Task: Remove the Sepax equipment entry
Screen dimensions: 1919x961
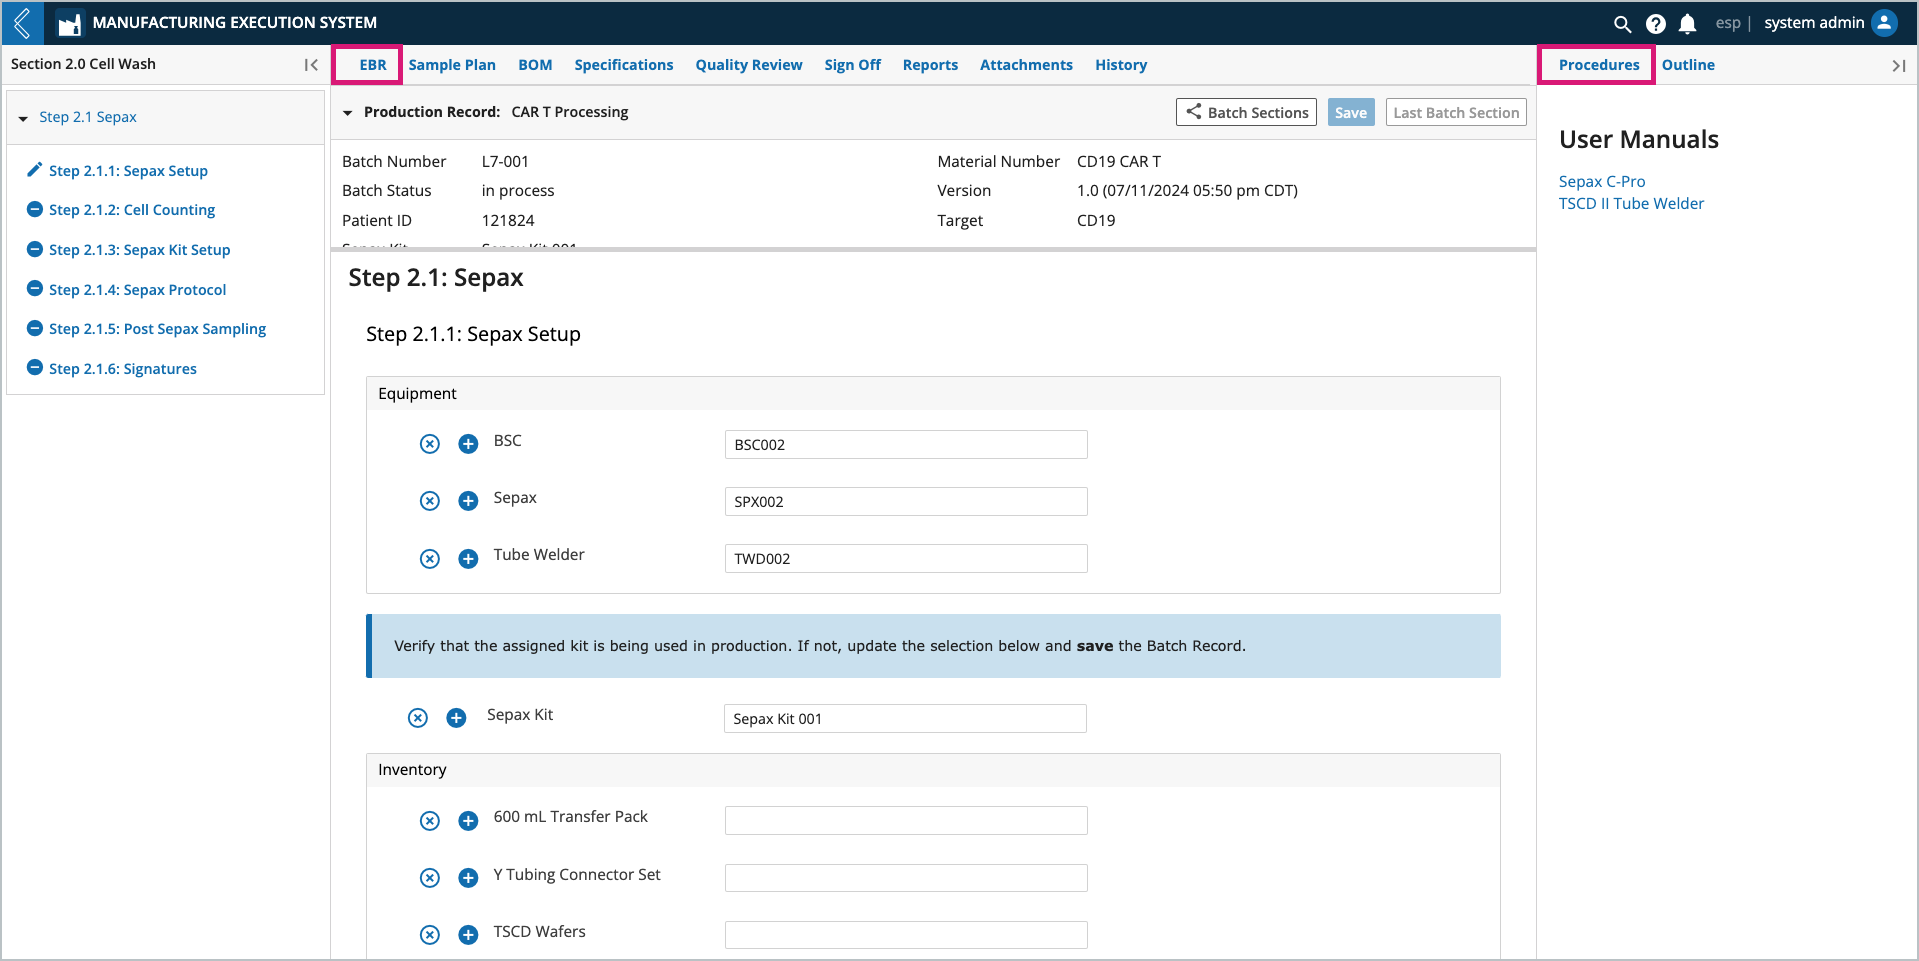Action: 430,501
